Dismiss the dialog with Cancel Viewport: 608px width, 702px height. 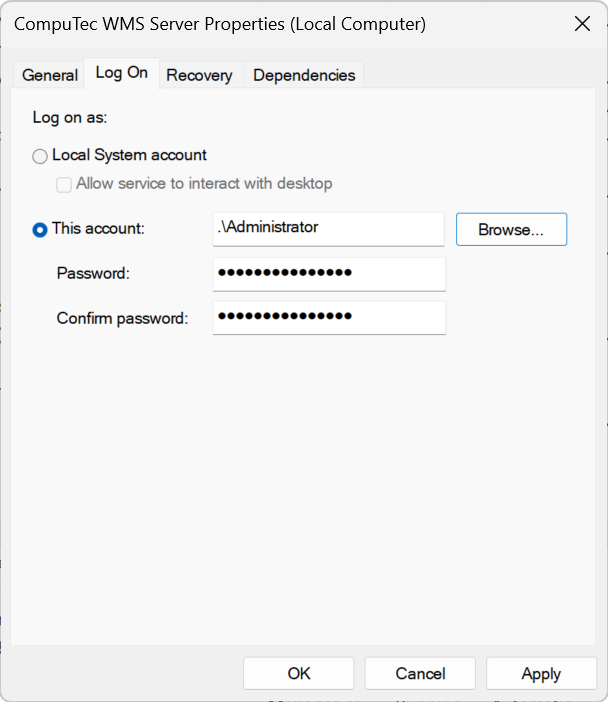coord(420,673)
